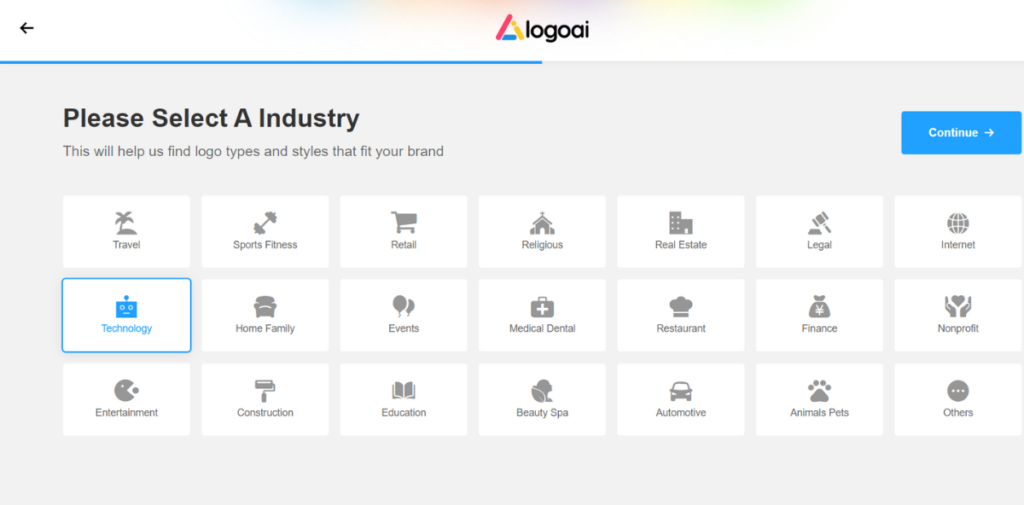Choose the Restaurant chef hat icon

[680, 307]
